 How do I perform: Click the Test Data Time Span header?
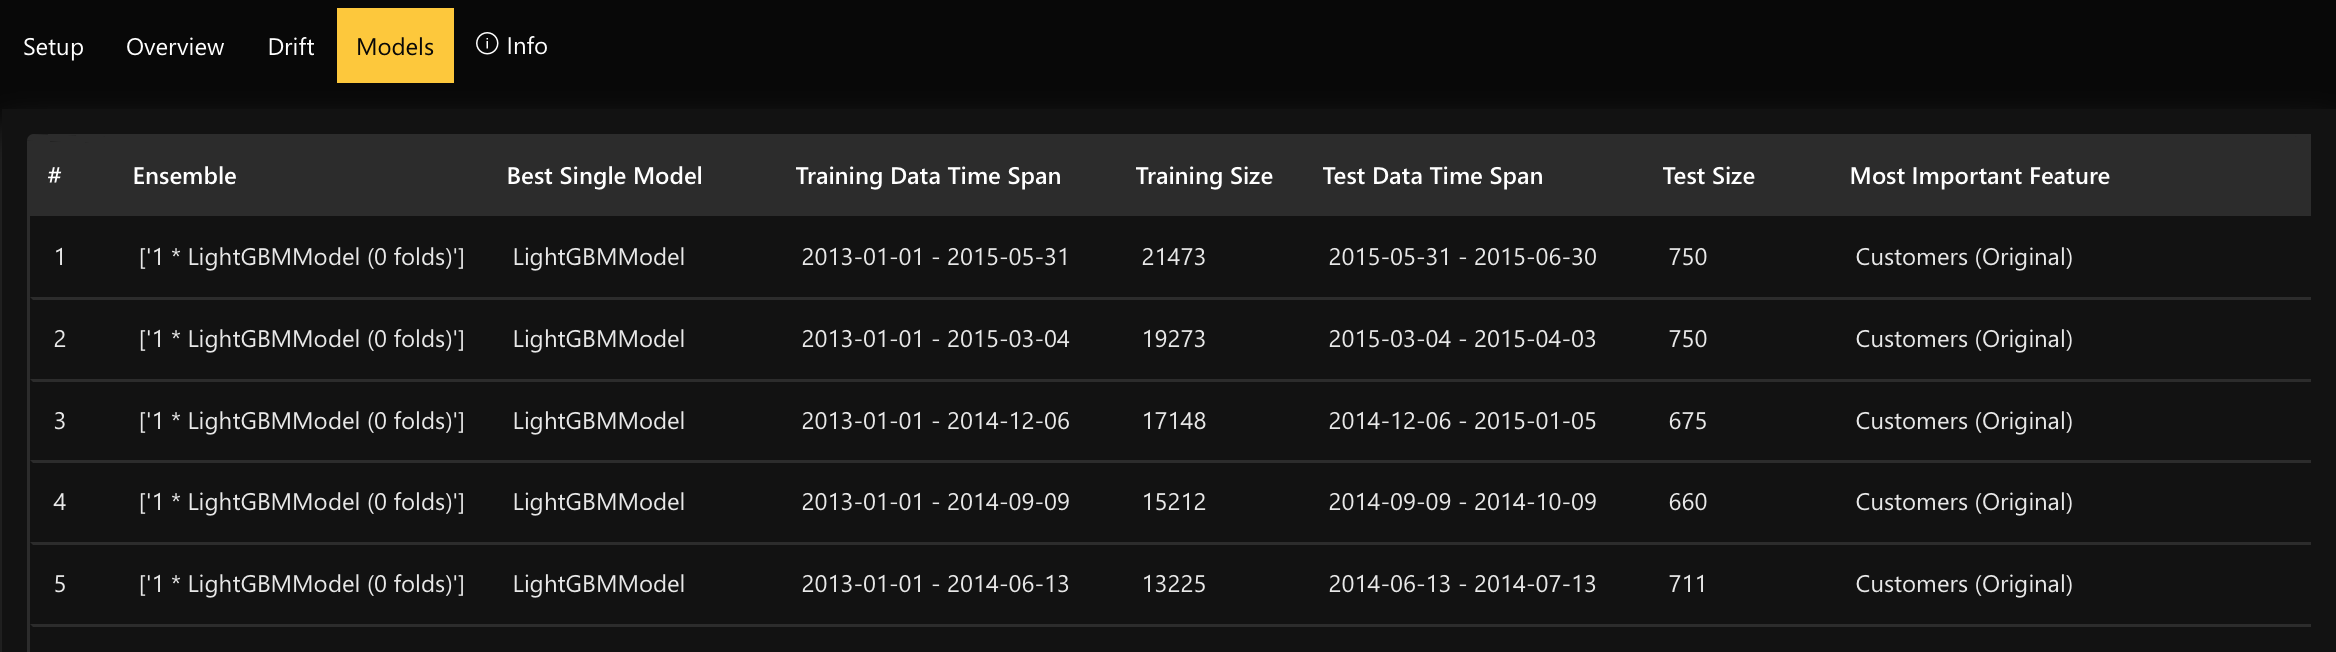pos(1432,176)
